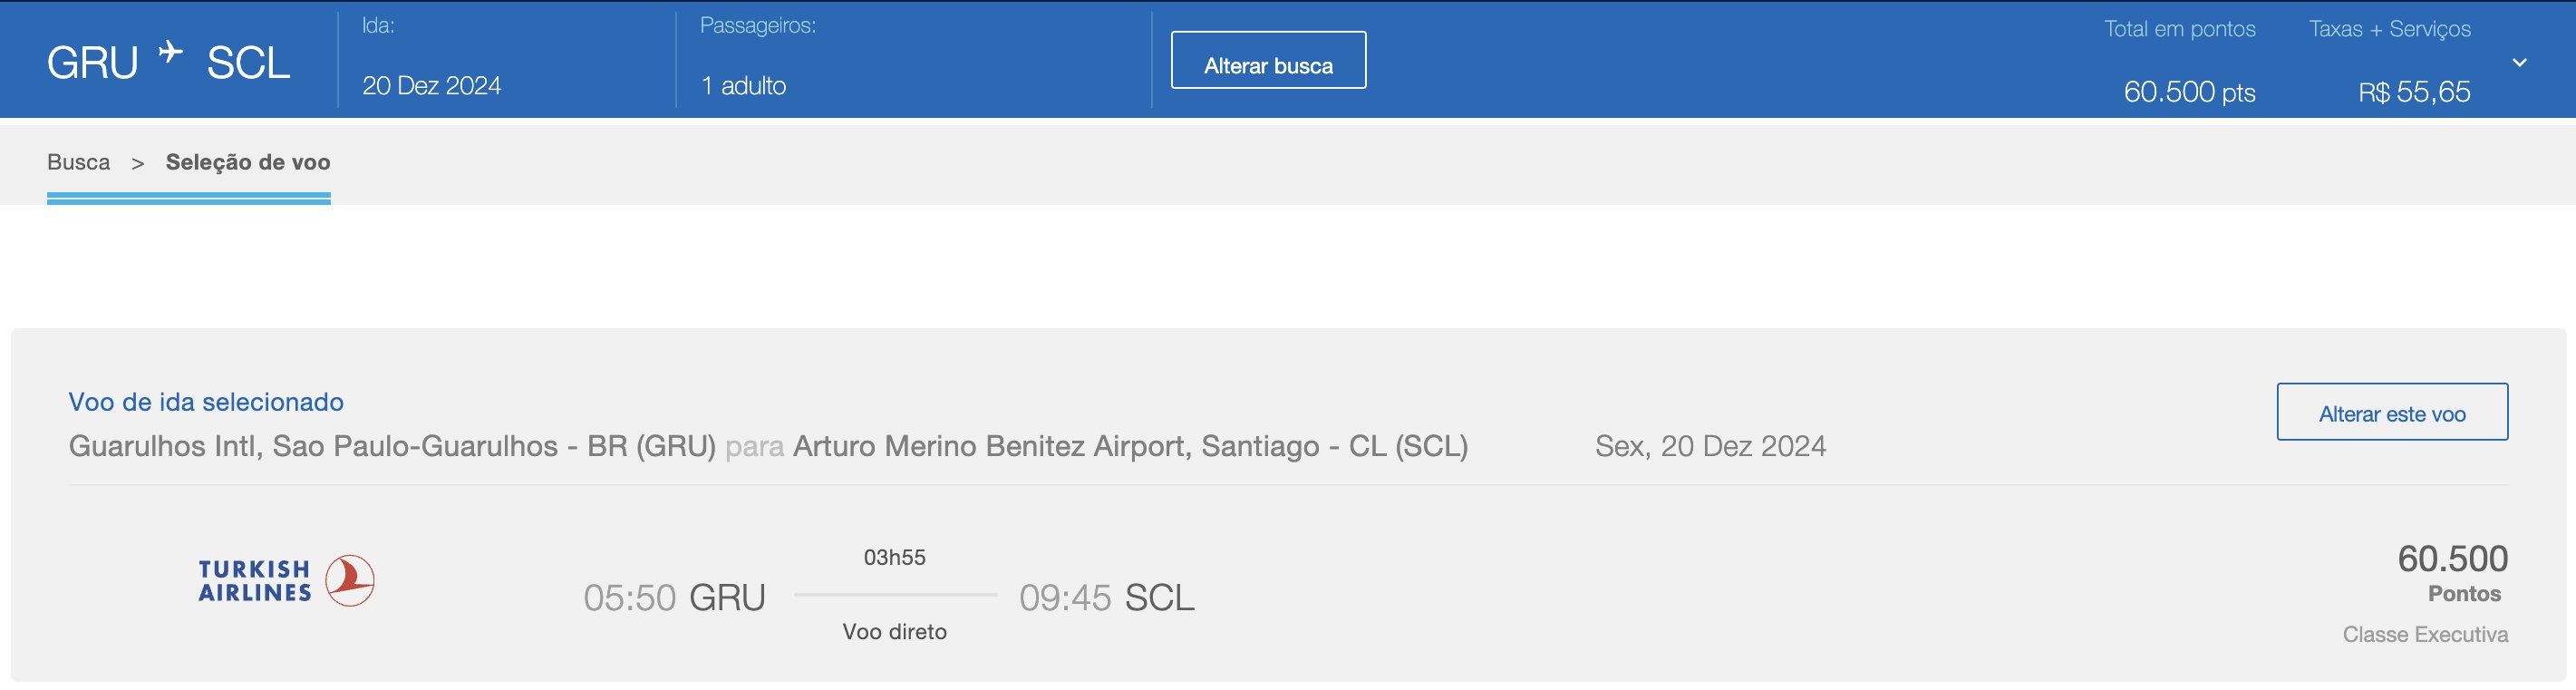Click the 1 adulto passengers field
Screen dimensions: 2576x690
pos(743,86)
